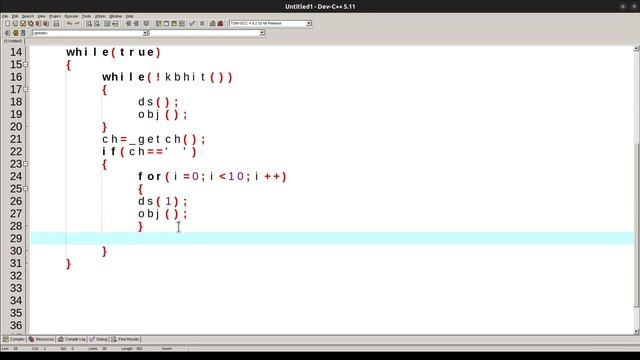Screen dimensions: 640x360
Task: Switch to the Compiler bottom tab
Action: (14, 339)
